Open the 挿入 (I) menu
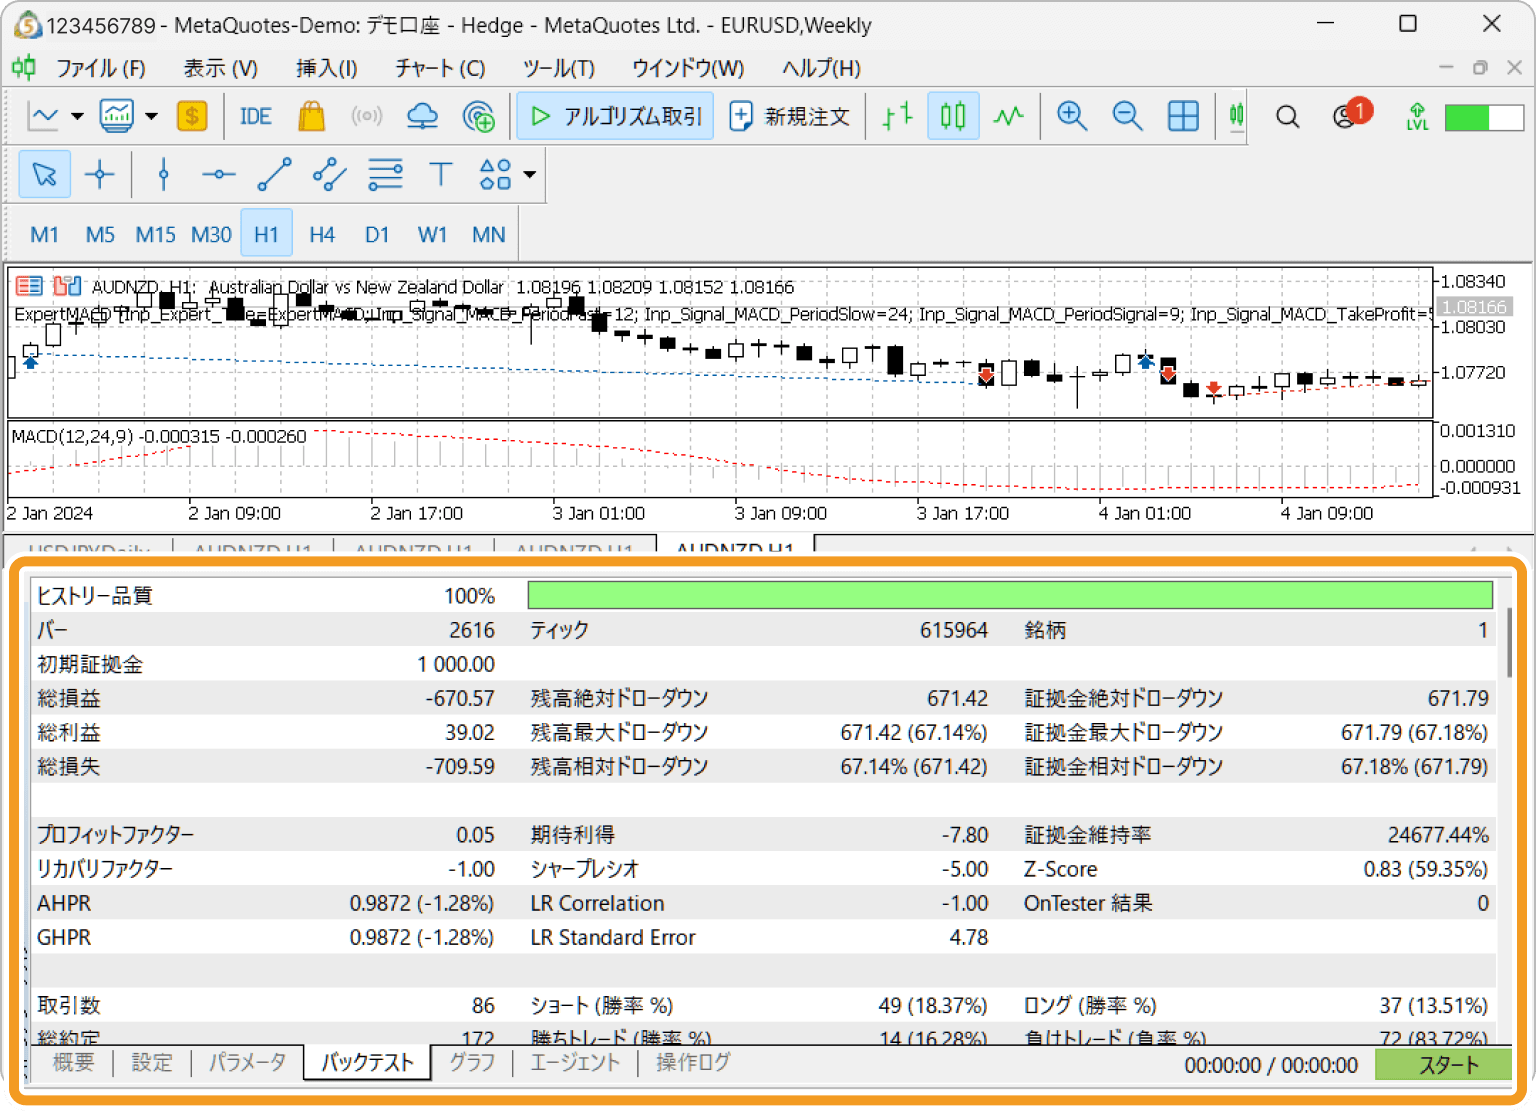This screenshot has width=1536, height=1112. click(x=327, y=68)
